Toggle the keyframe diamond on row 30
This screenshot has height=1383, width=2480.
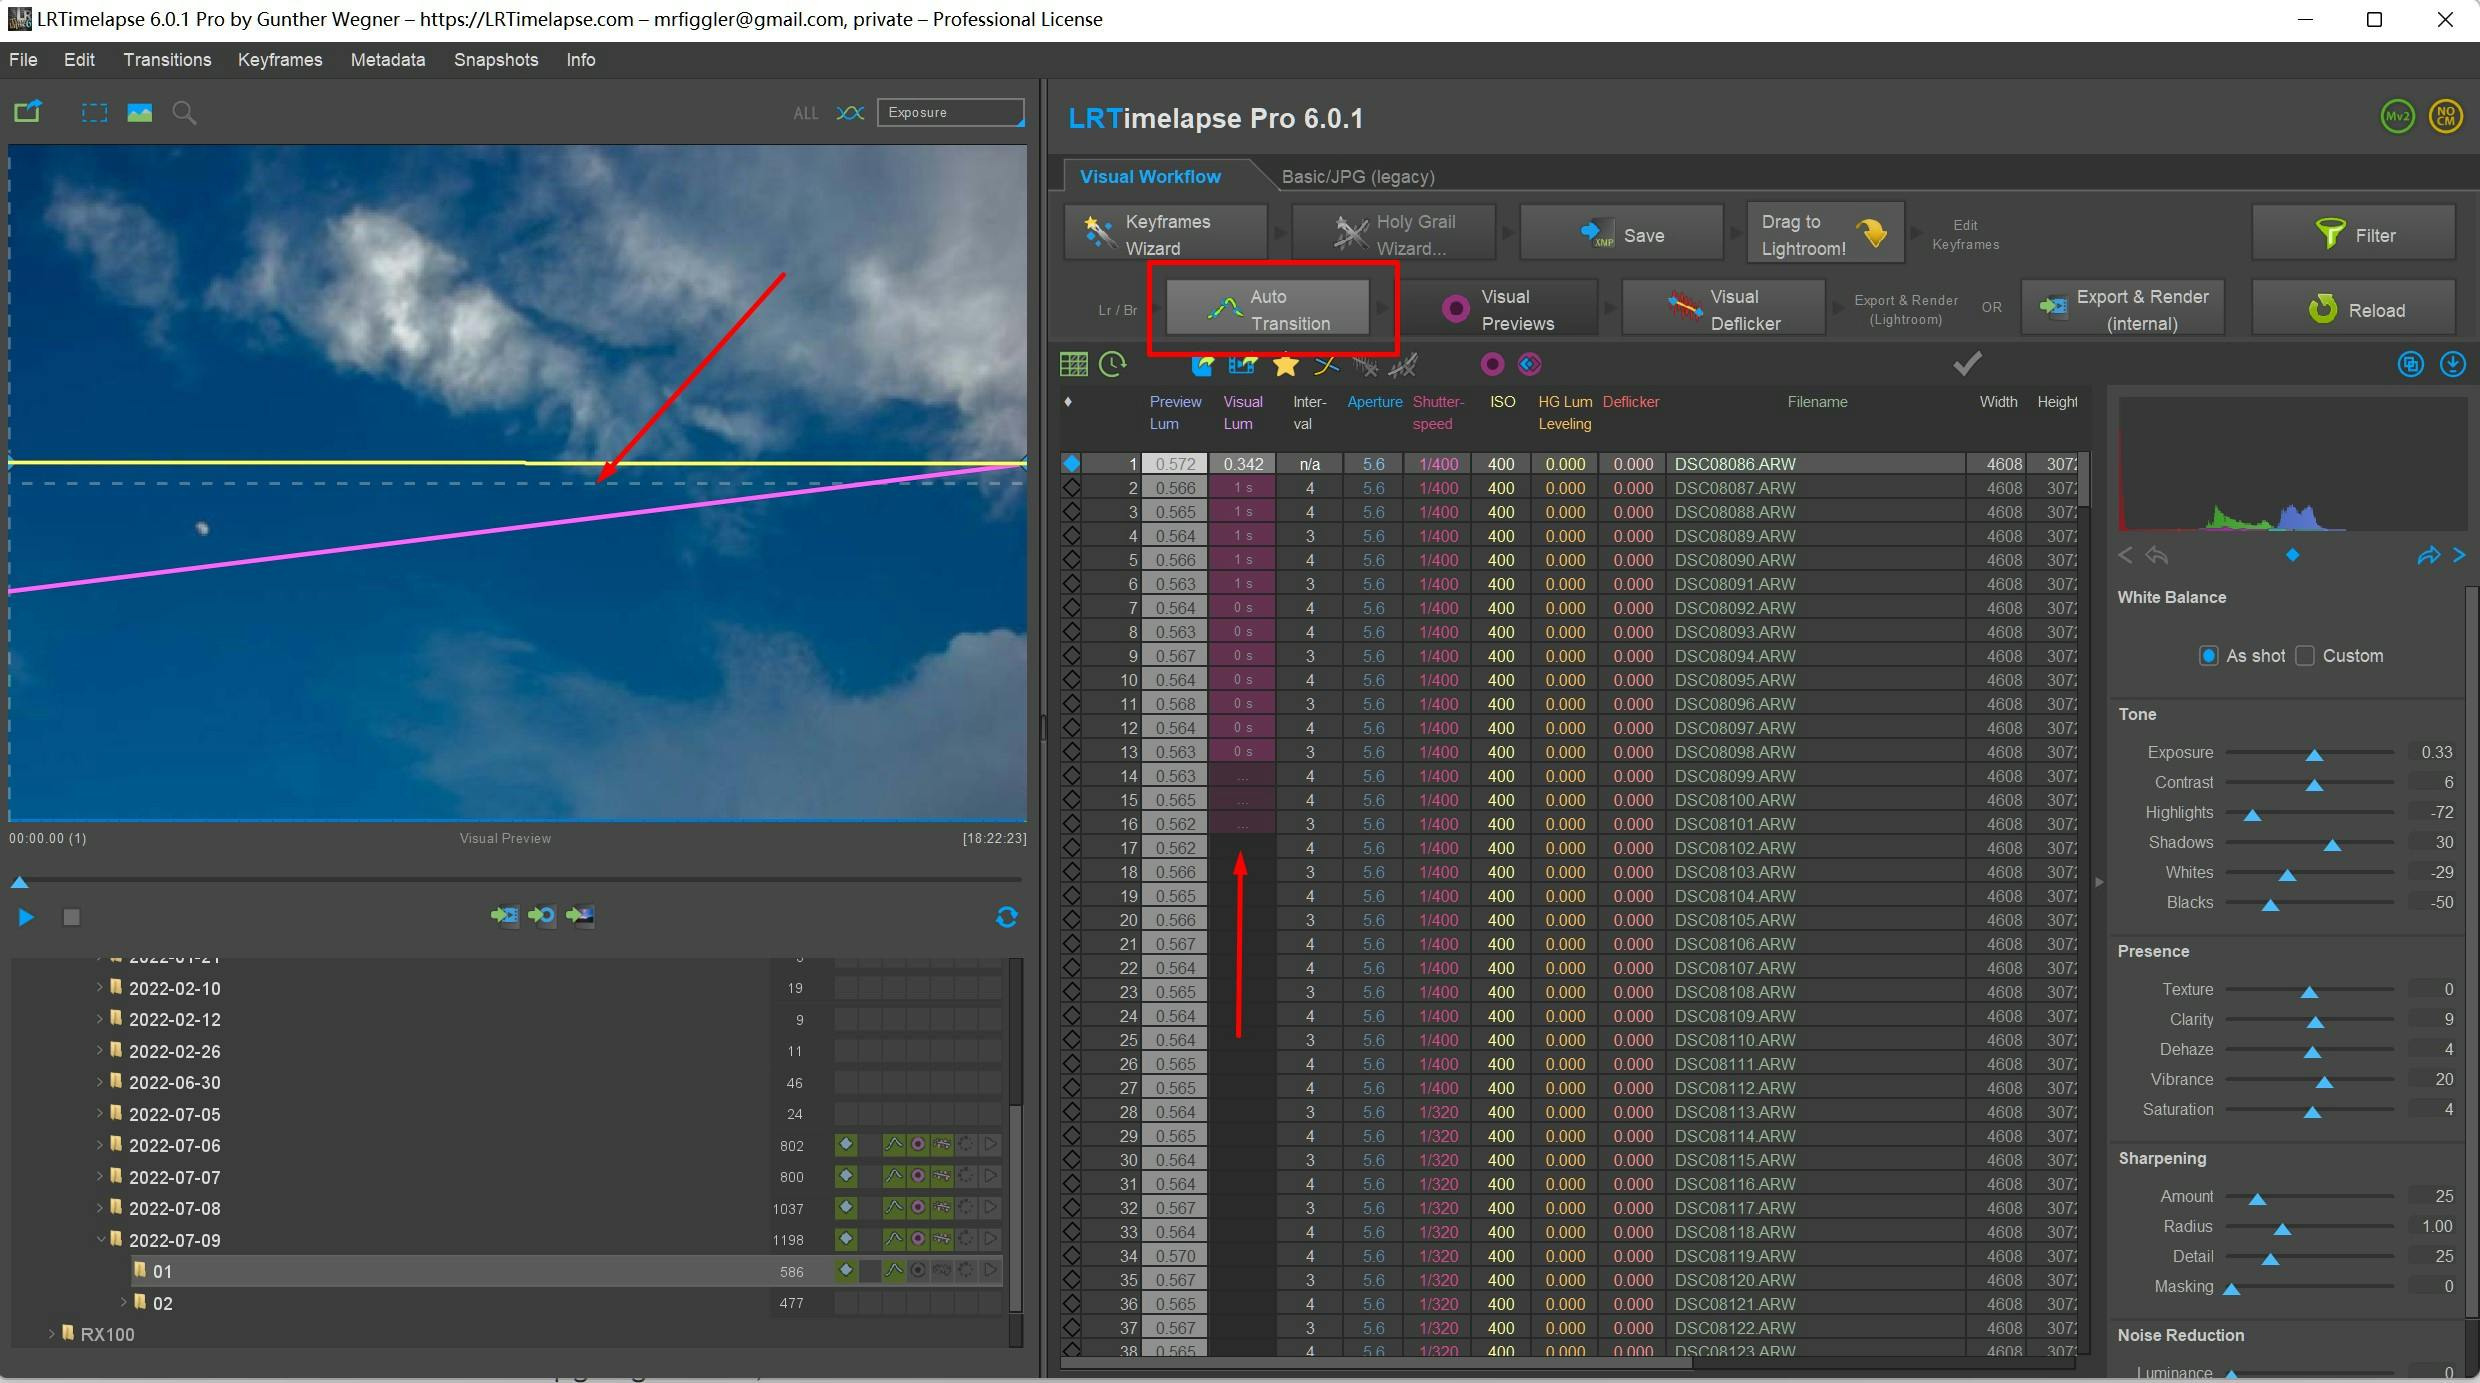[1072, 1160]
